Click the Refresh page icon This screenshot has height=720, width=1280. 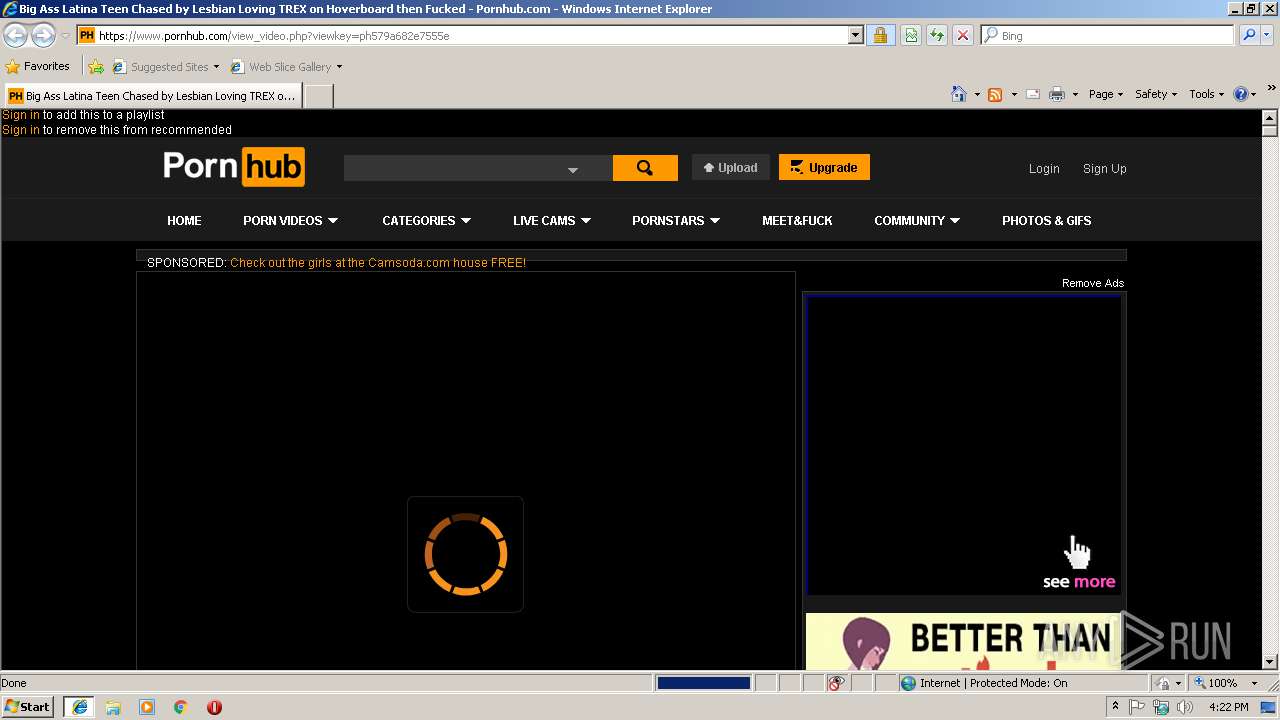click(x=937, y=35)
